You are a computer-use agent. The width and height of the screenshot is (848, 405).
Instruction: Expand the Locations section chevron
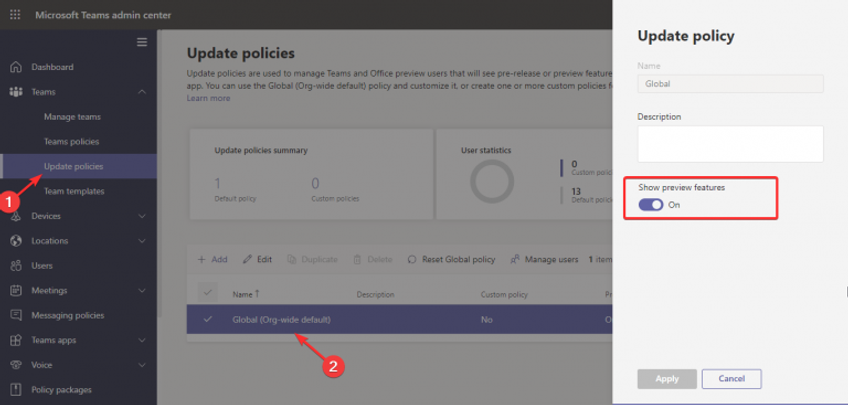pos(142,241)
